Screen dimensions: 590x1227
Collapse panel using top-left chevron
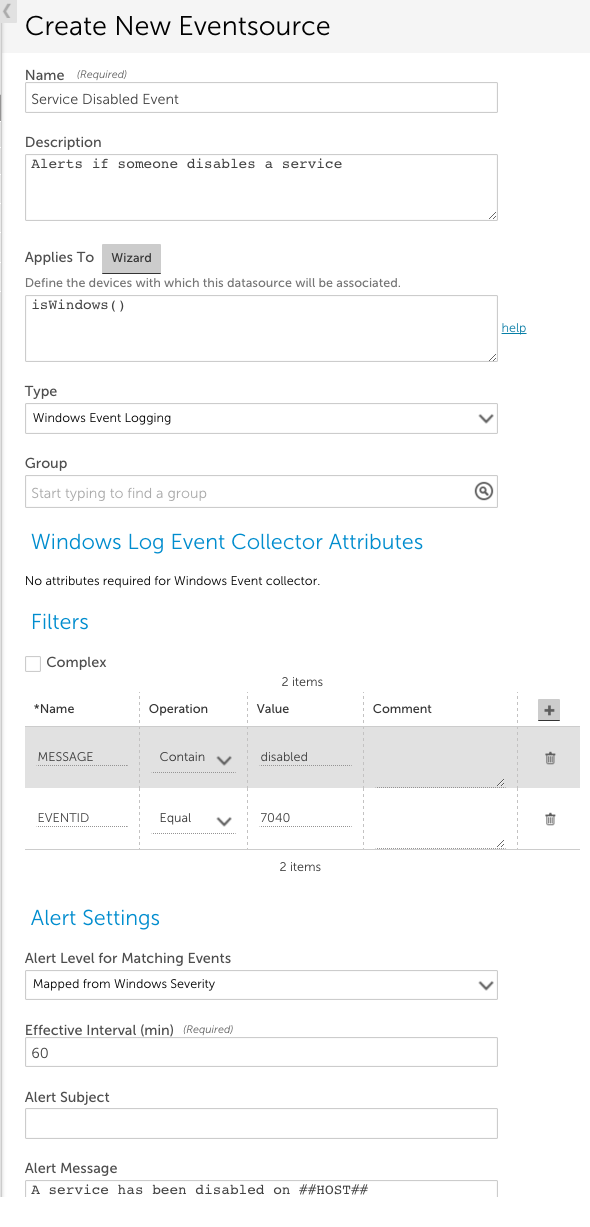(8, 13)
